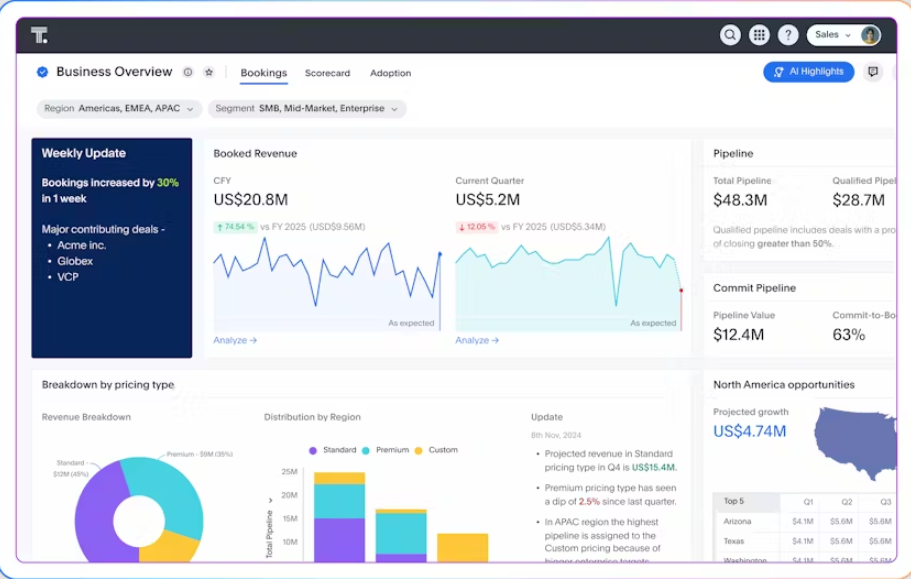This screenshot has width=911, height=579.
Task: Toggle the Standard legend purple swatch
Action: tap(313, 451)
